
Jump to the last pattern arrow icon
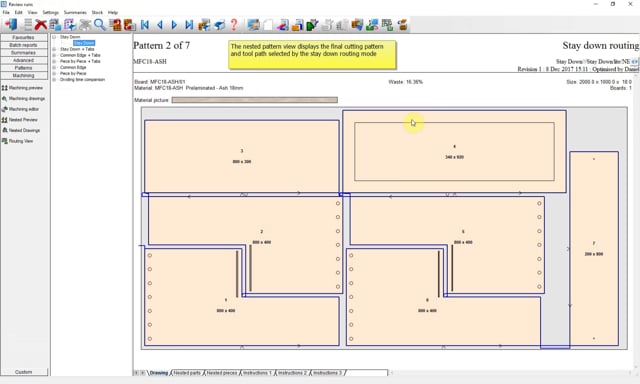(189, 25)
